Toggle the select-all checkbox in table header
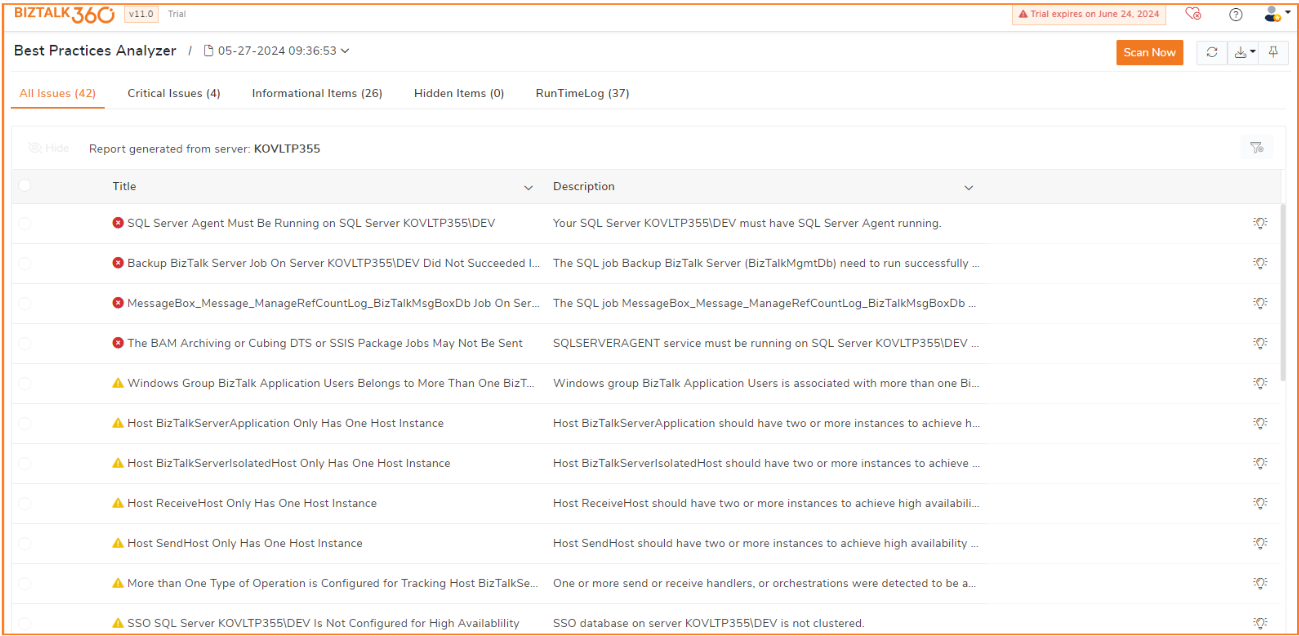 [24, 186]
